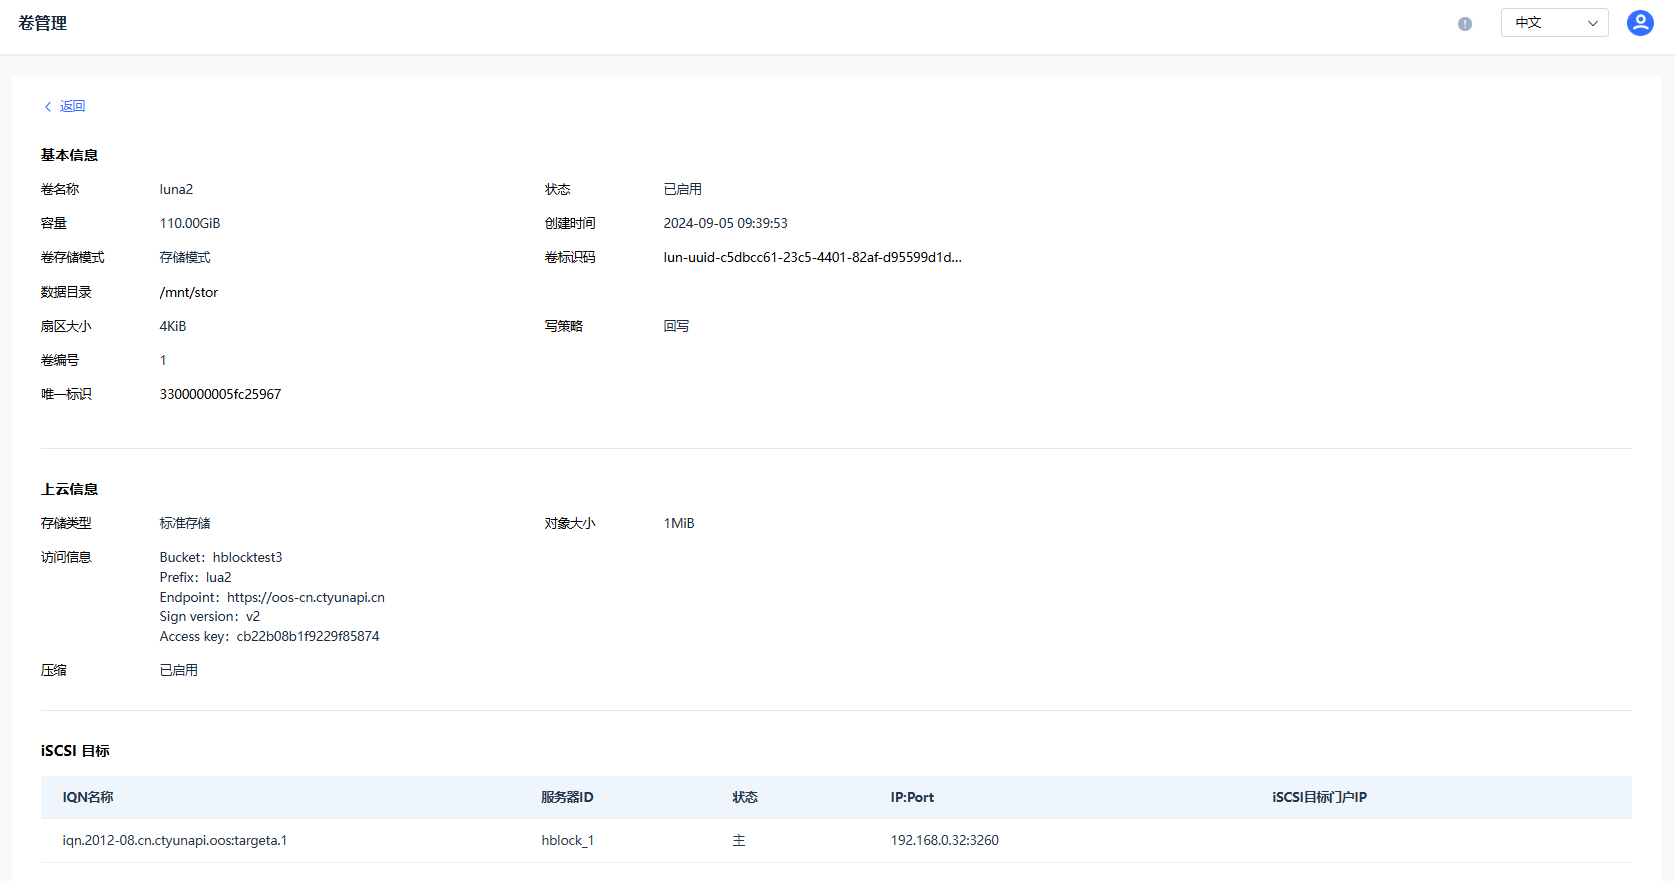This screenshot has width=1675, height=881.
Task: Click the server ID hblock_1 cell
Action: tap(568, 840)
